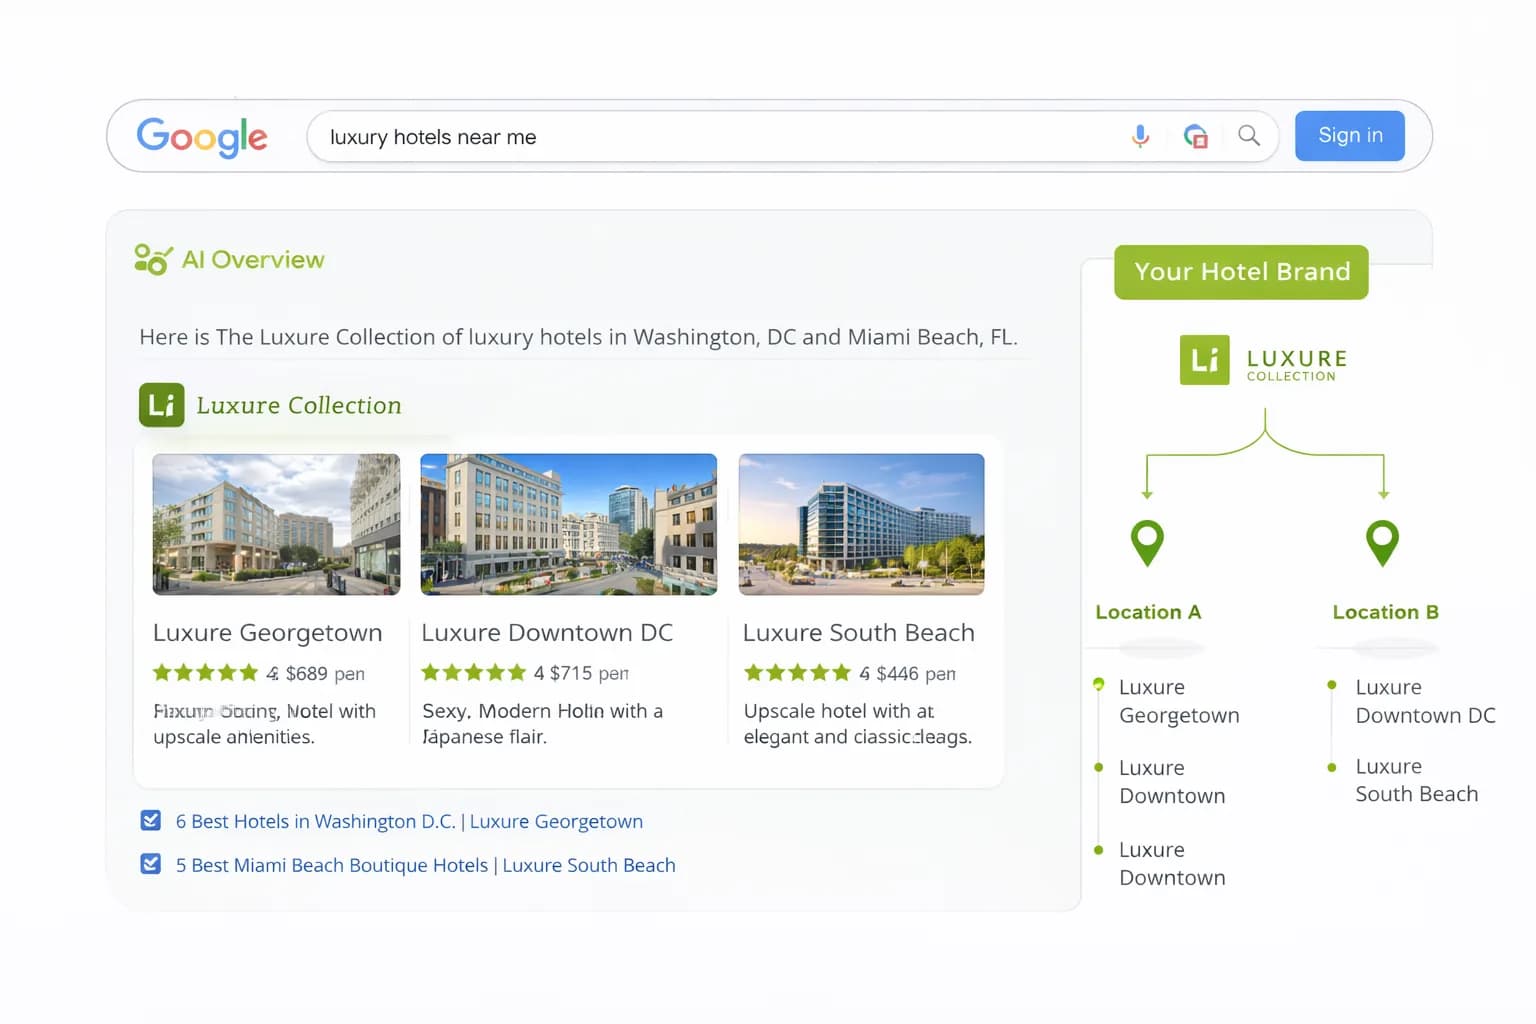Select Luxure Georgetown card title

(268, 633)
